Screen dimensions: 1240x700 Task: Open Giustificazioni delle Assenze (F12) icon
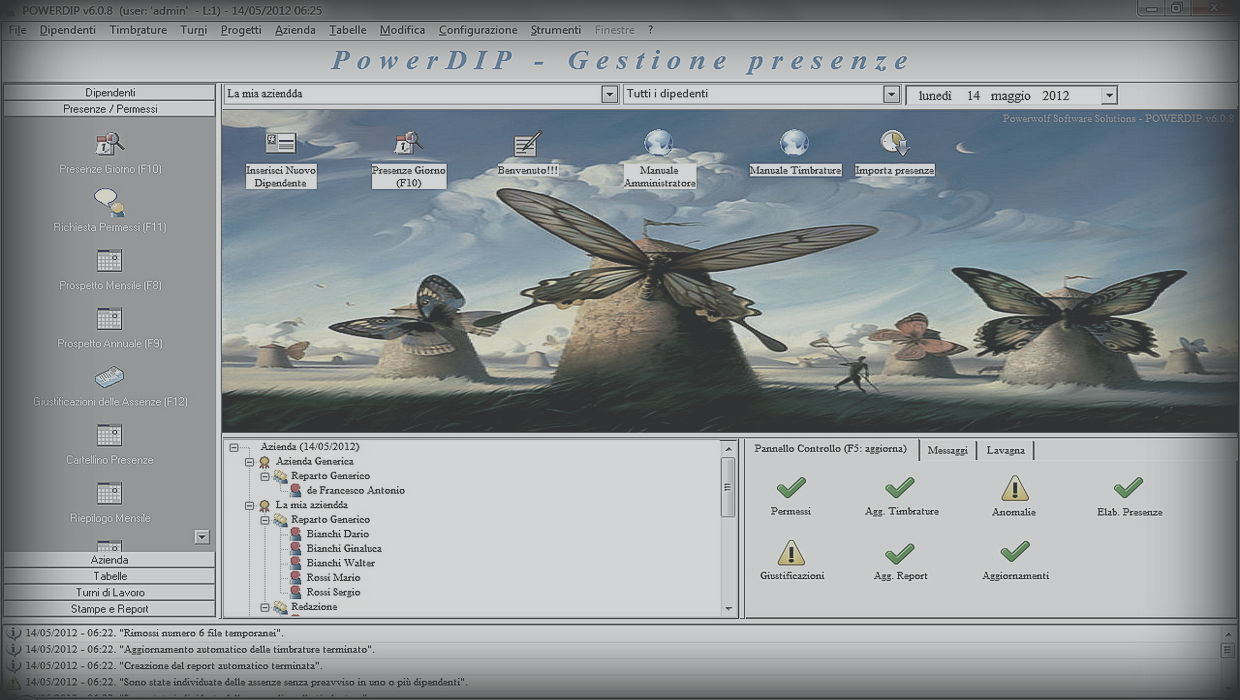coord(110,377)
